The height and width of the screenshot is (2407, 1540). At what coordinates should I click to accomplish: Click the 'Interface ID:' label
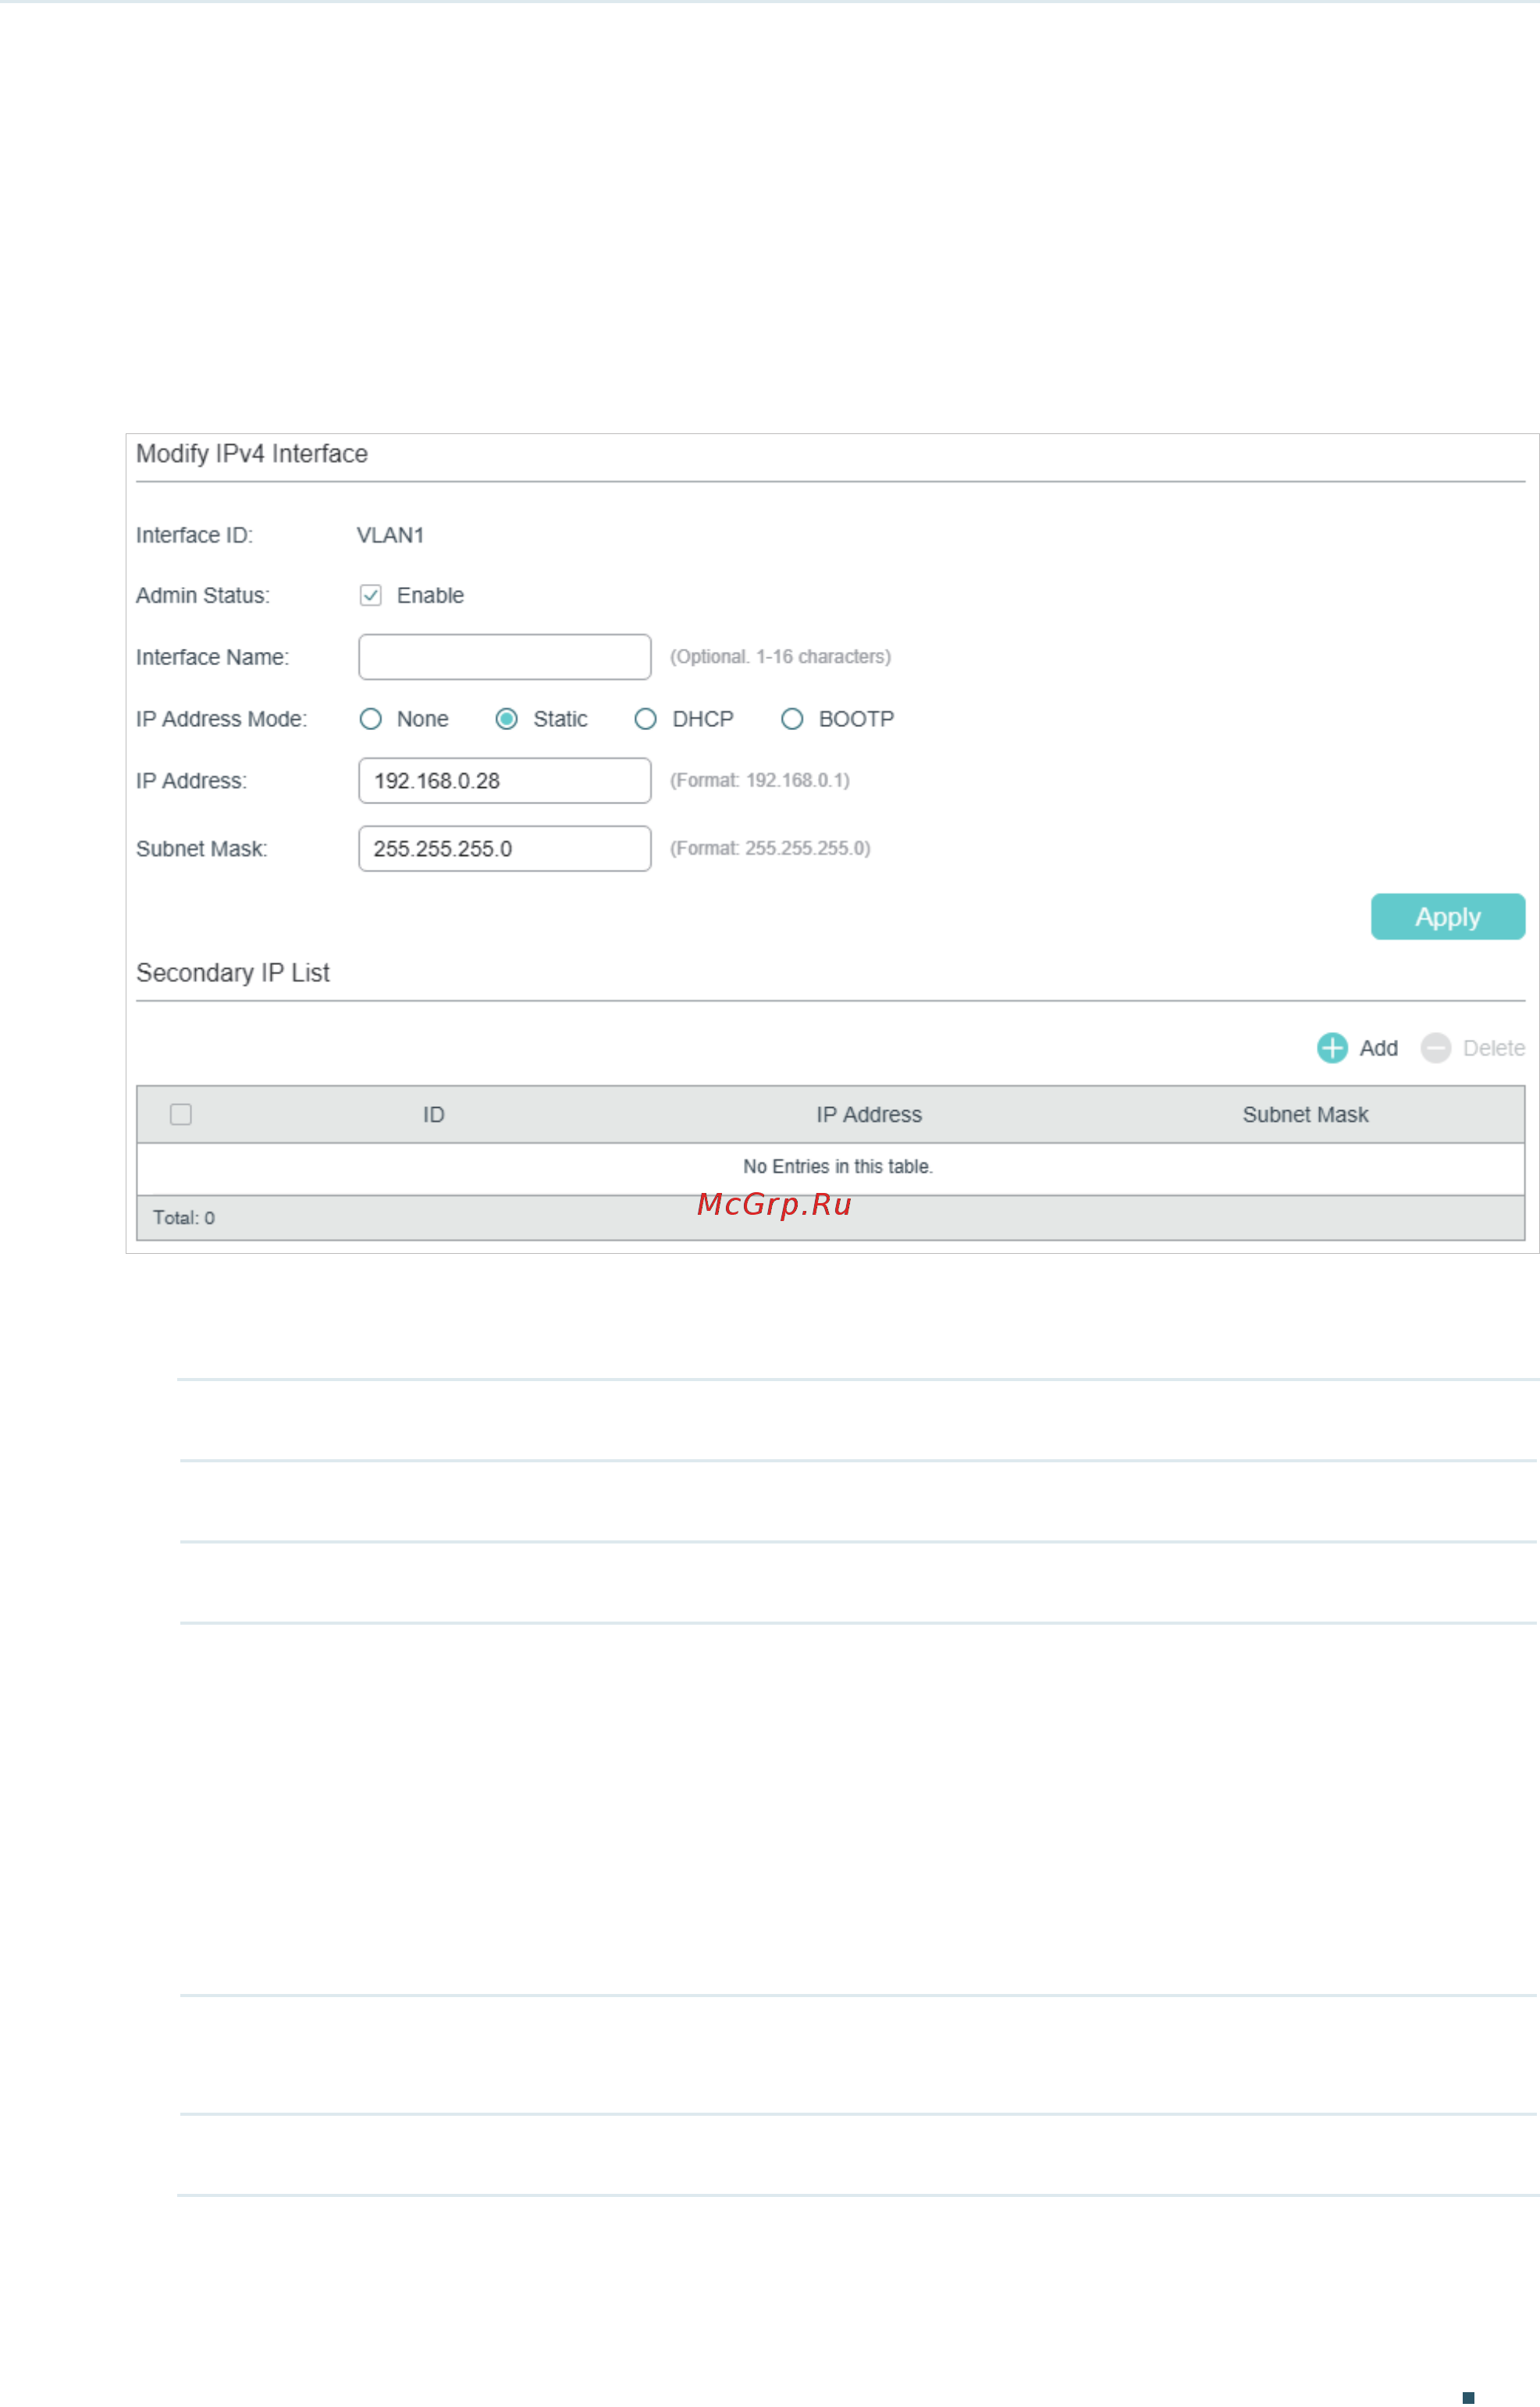click(195, 535)
